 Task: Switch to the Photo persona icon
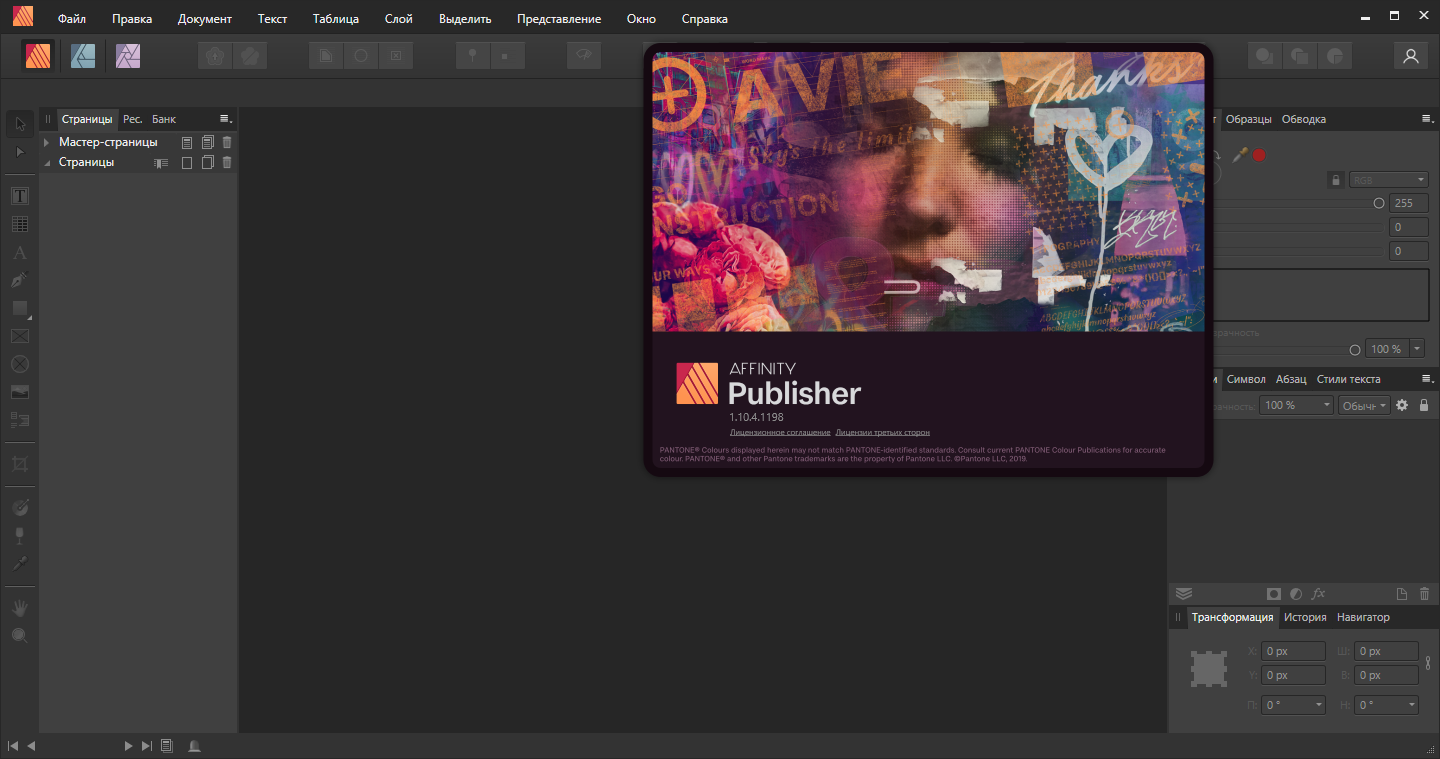128,56
